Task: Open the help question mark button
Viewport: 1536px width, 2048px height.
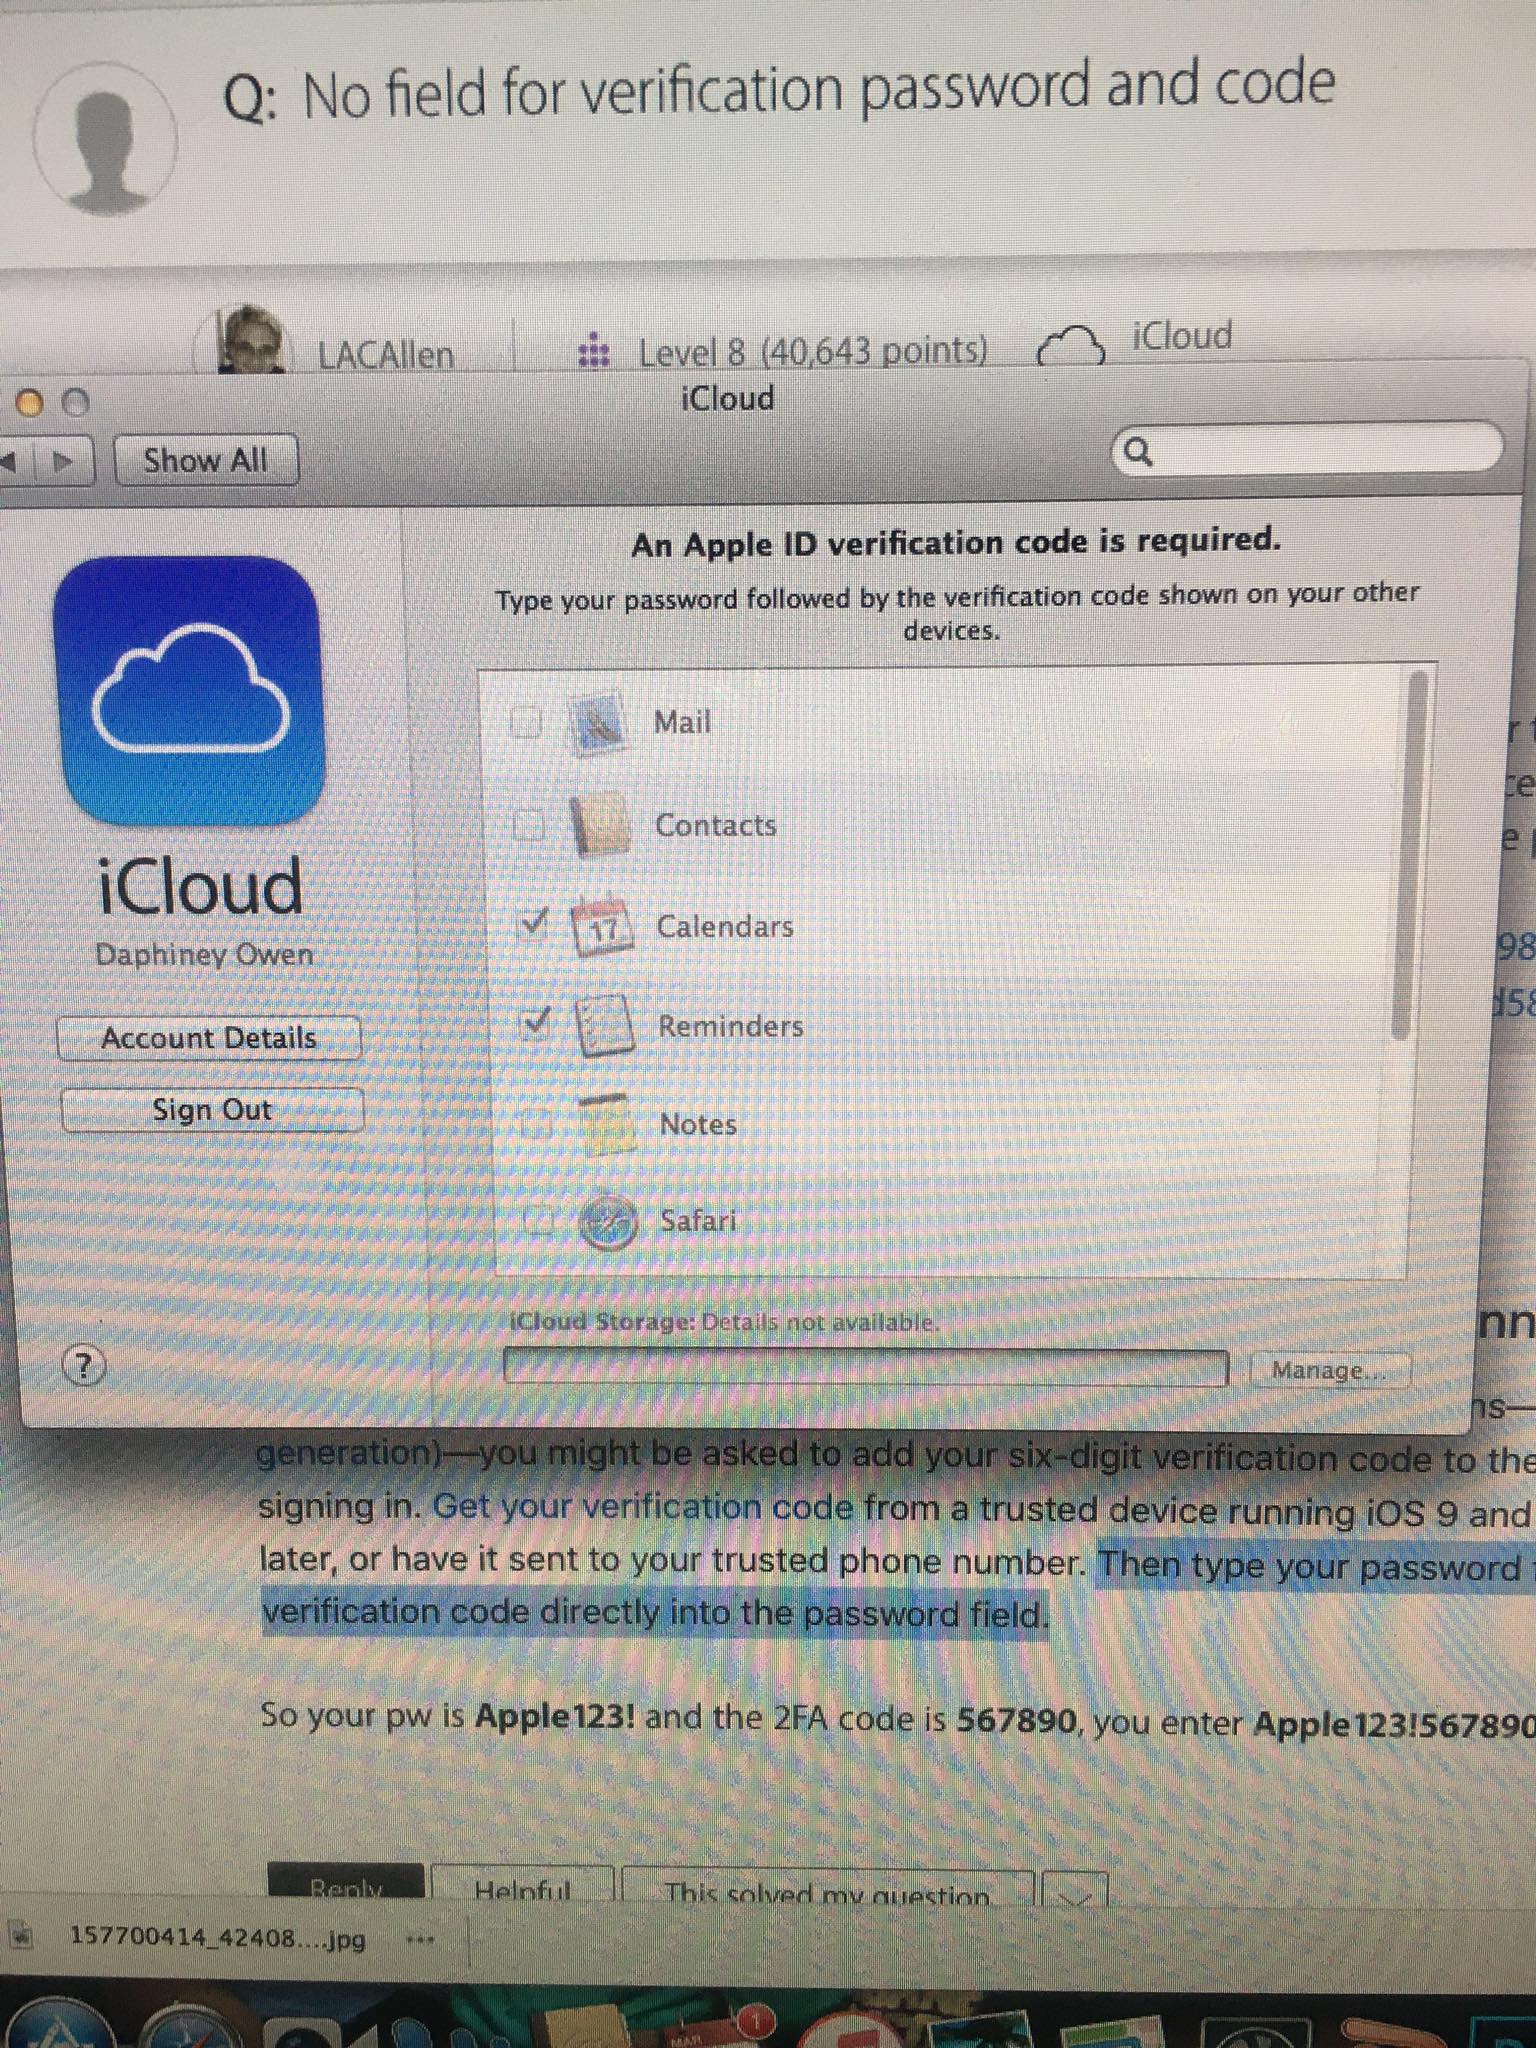Action: click(85, 1366)
